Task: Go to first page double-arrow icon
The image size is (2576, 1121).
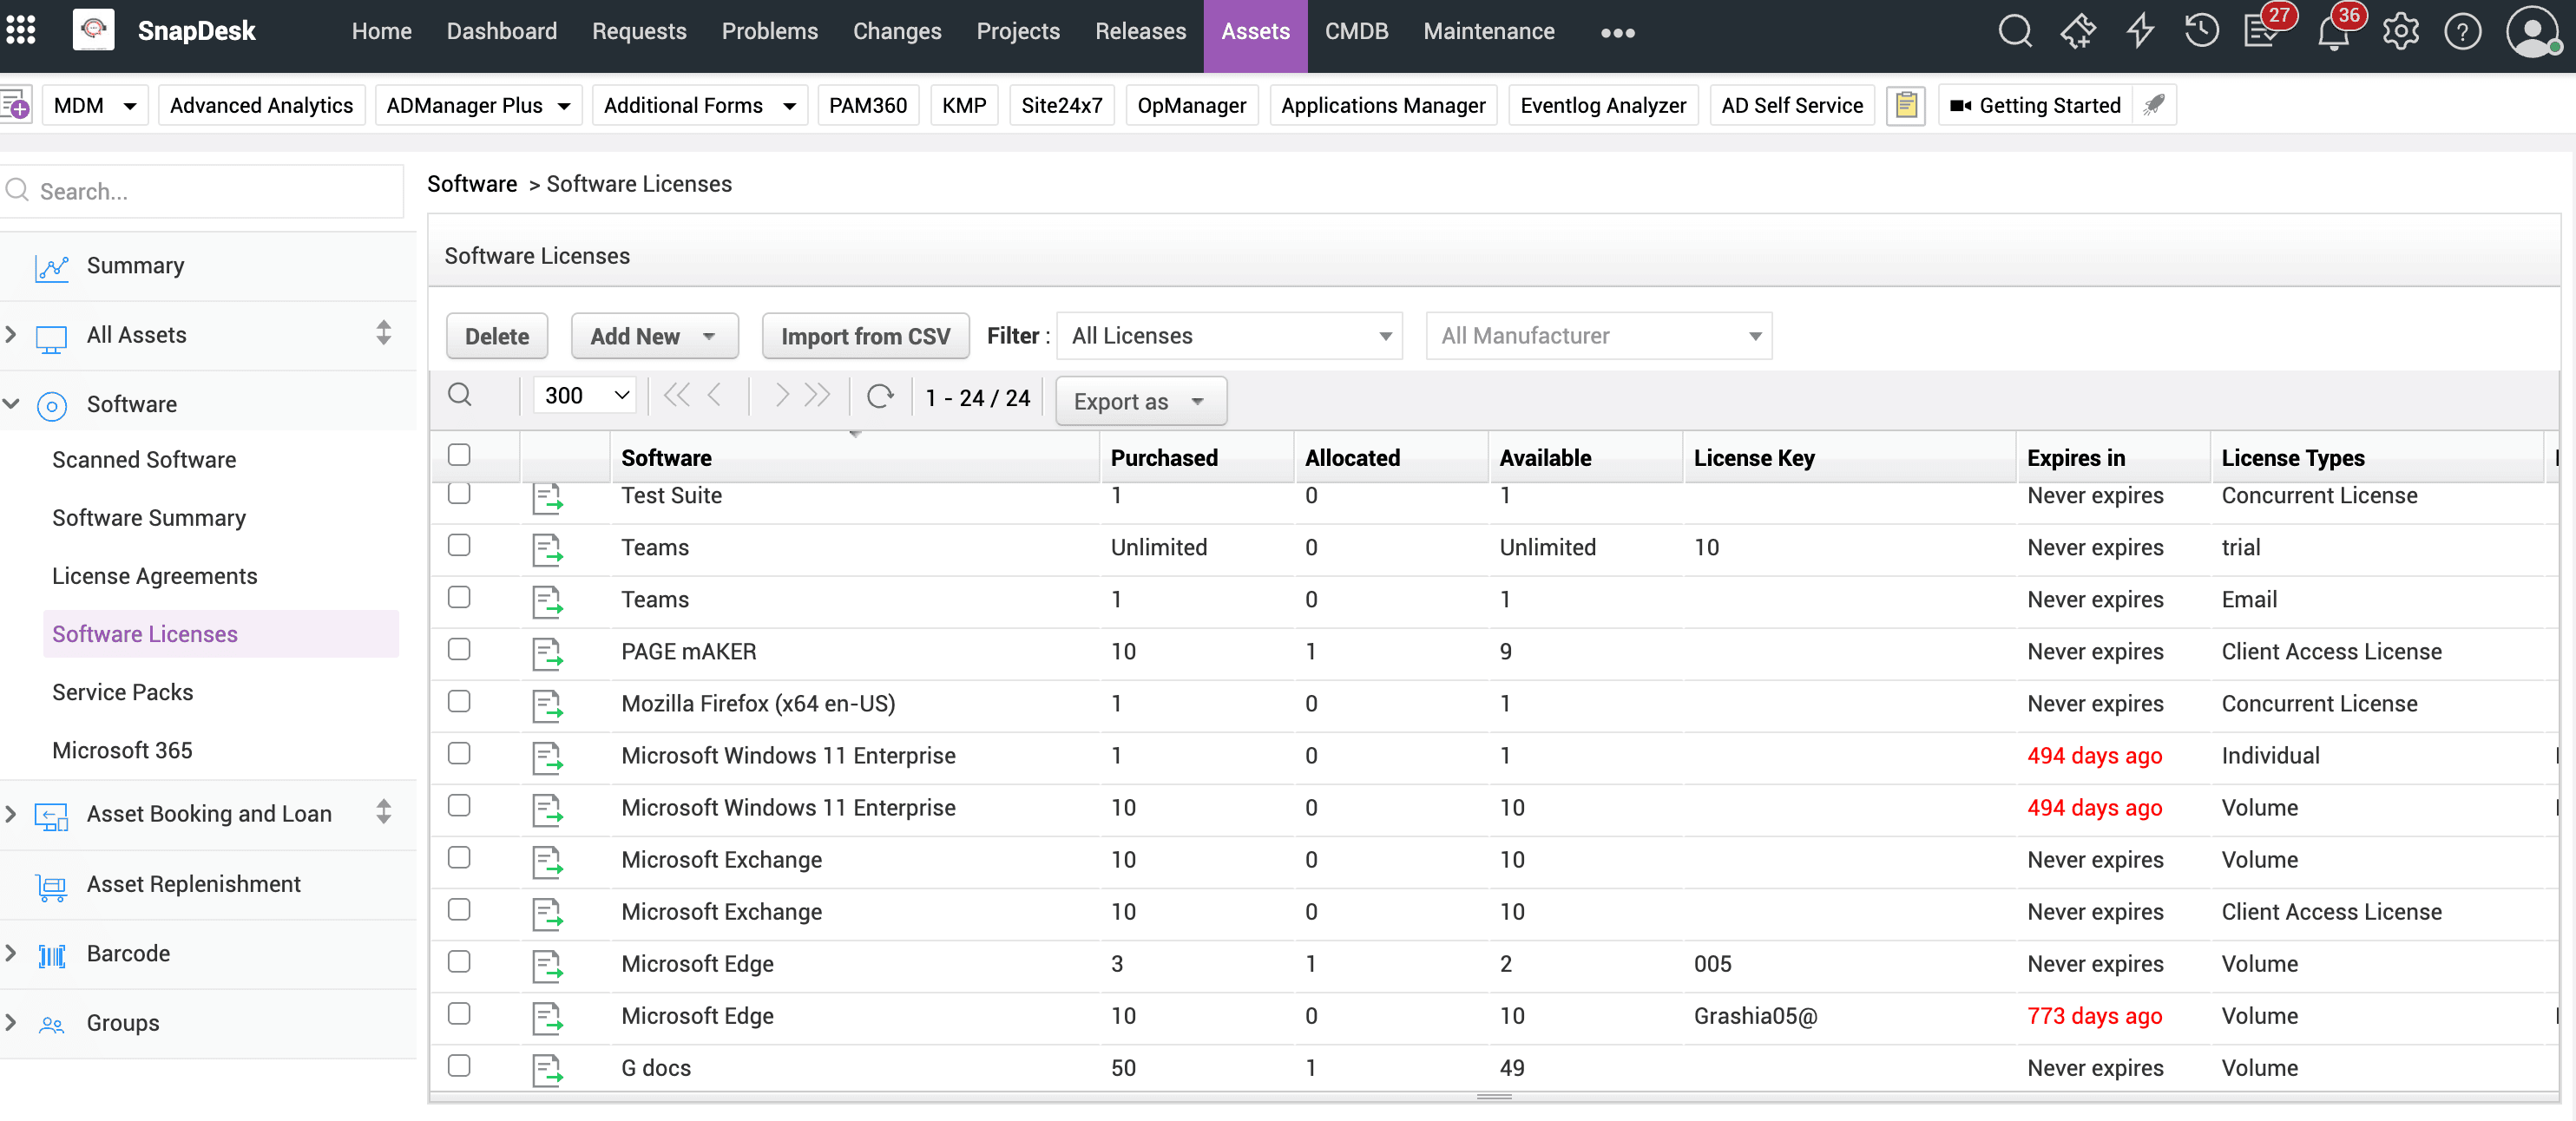Action: [677, 395]
